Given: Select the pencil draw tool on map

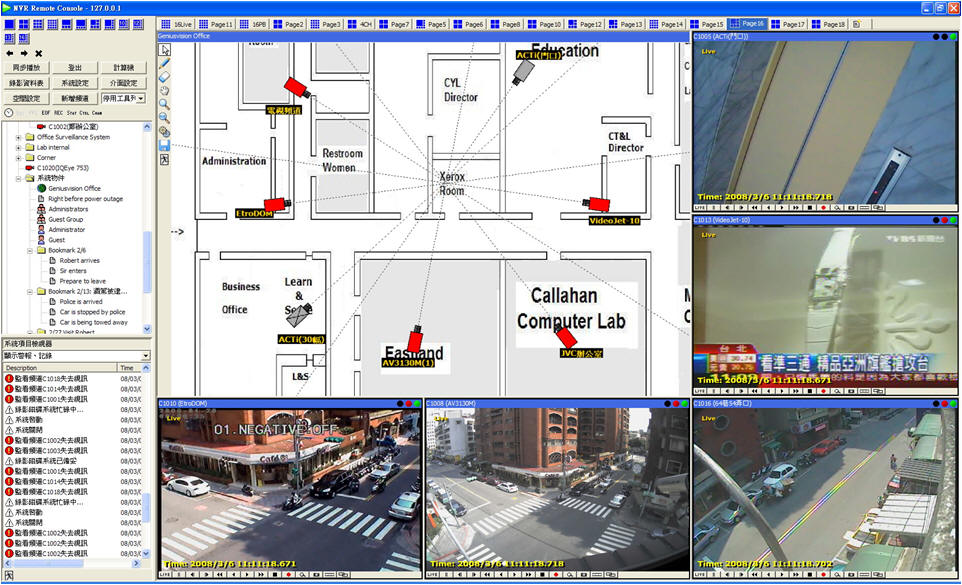Looking at the screenshot, I should (x=164, y=62).
